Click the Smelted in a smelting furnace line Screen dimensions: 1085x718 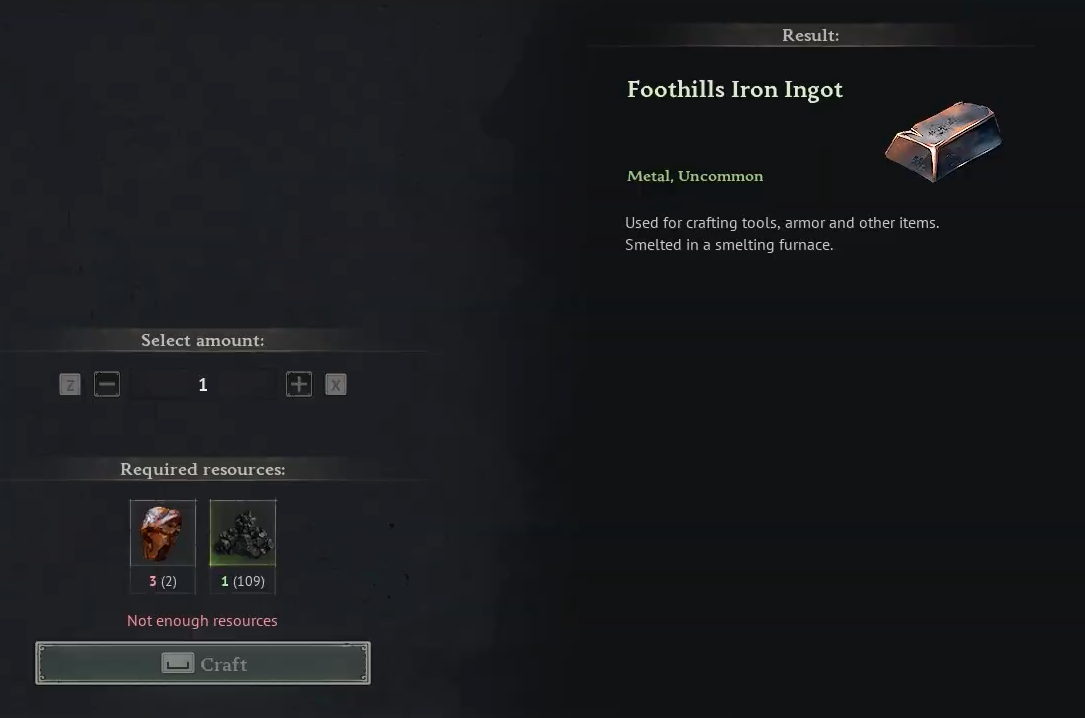[x=729, y=245]
